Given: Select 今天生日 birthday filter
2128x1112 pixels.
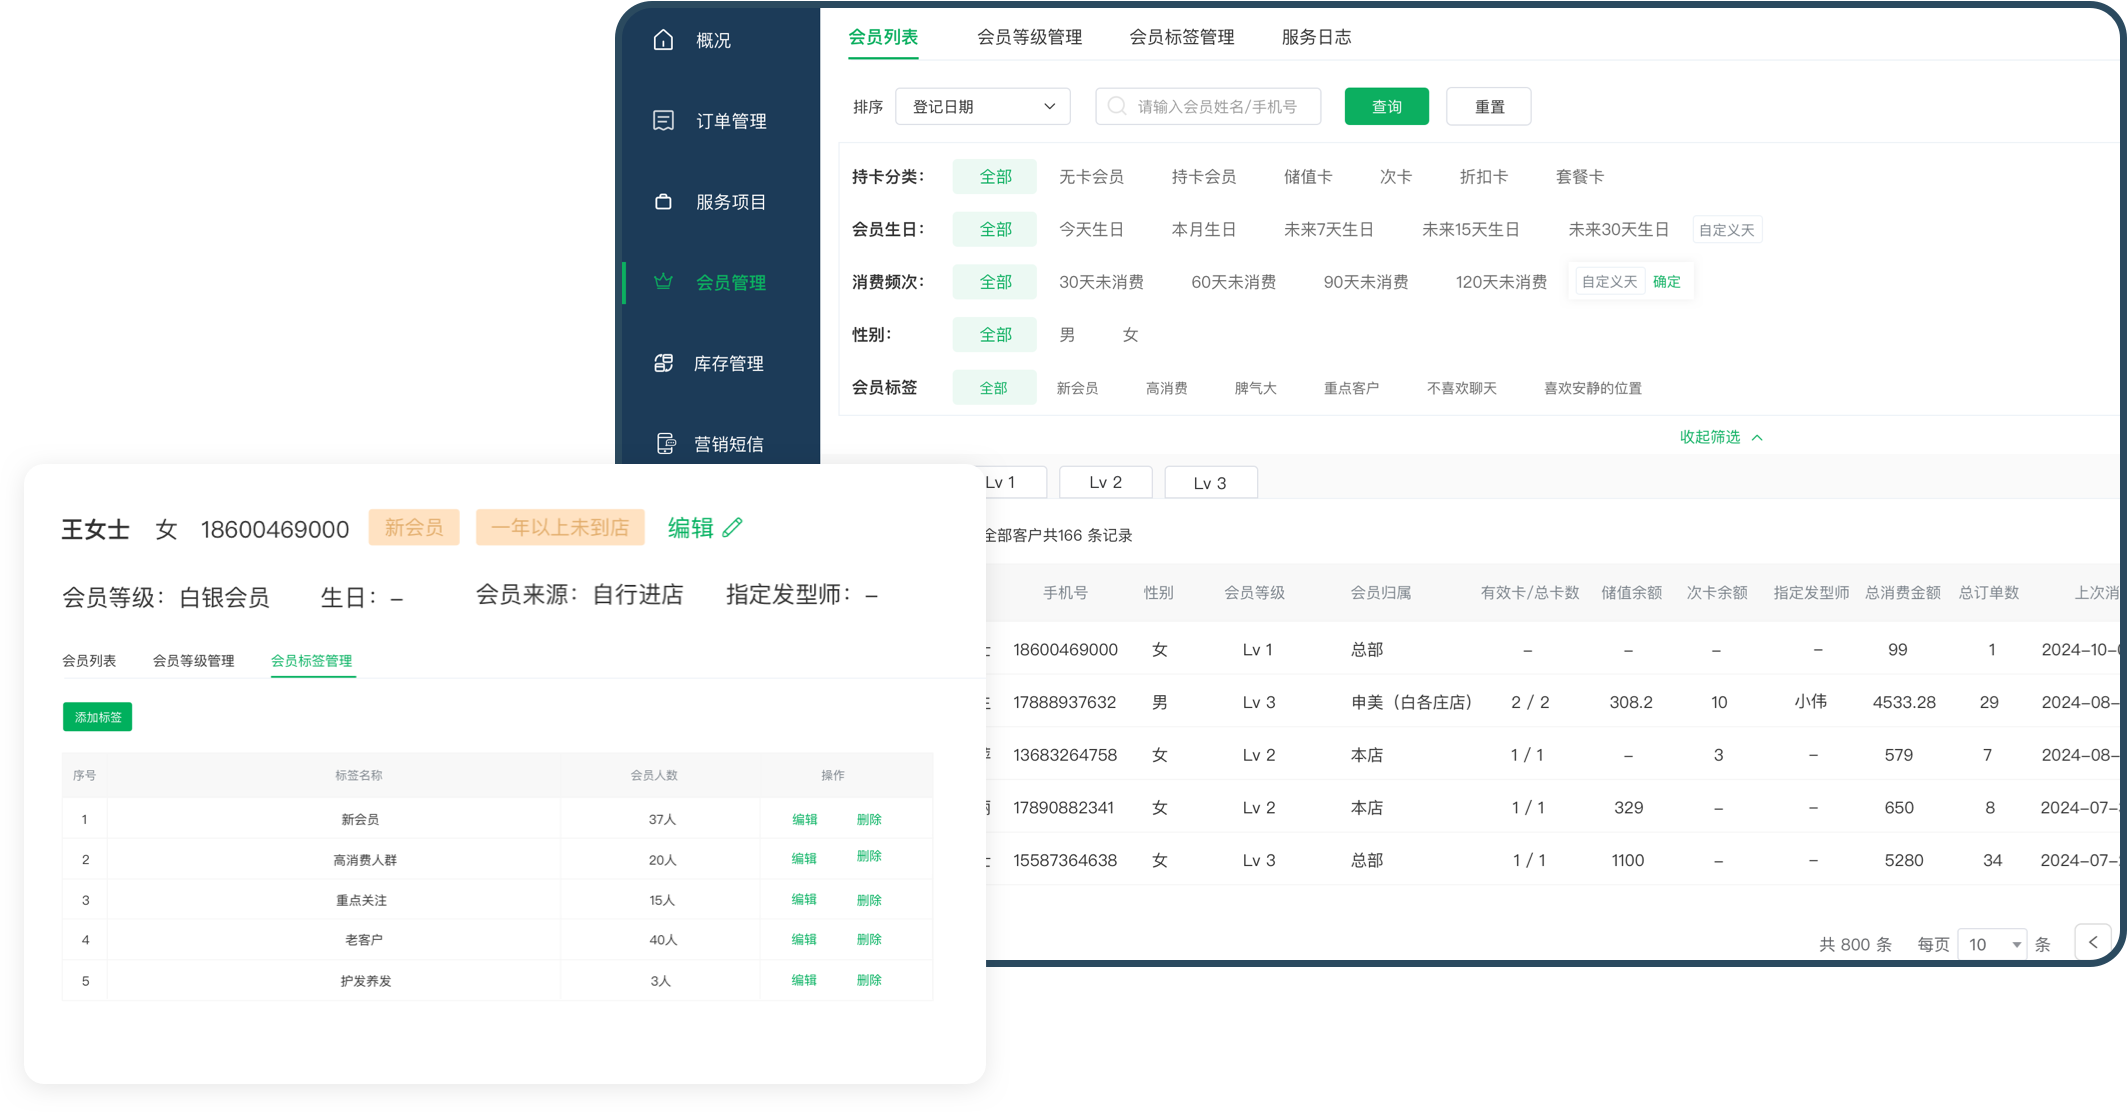Looking at the screenshot, I should click(x=1091, y=230).
